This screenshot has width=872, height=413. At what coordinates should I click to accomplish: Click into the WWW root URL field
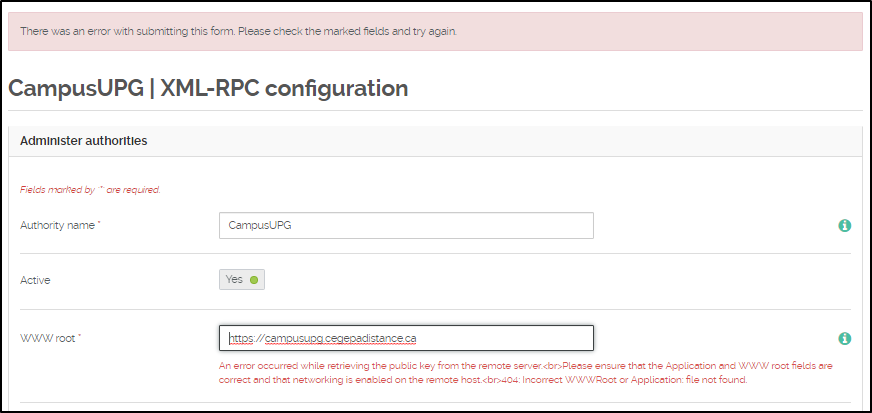point(405,338)
